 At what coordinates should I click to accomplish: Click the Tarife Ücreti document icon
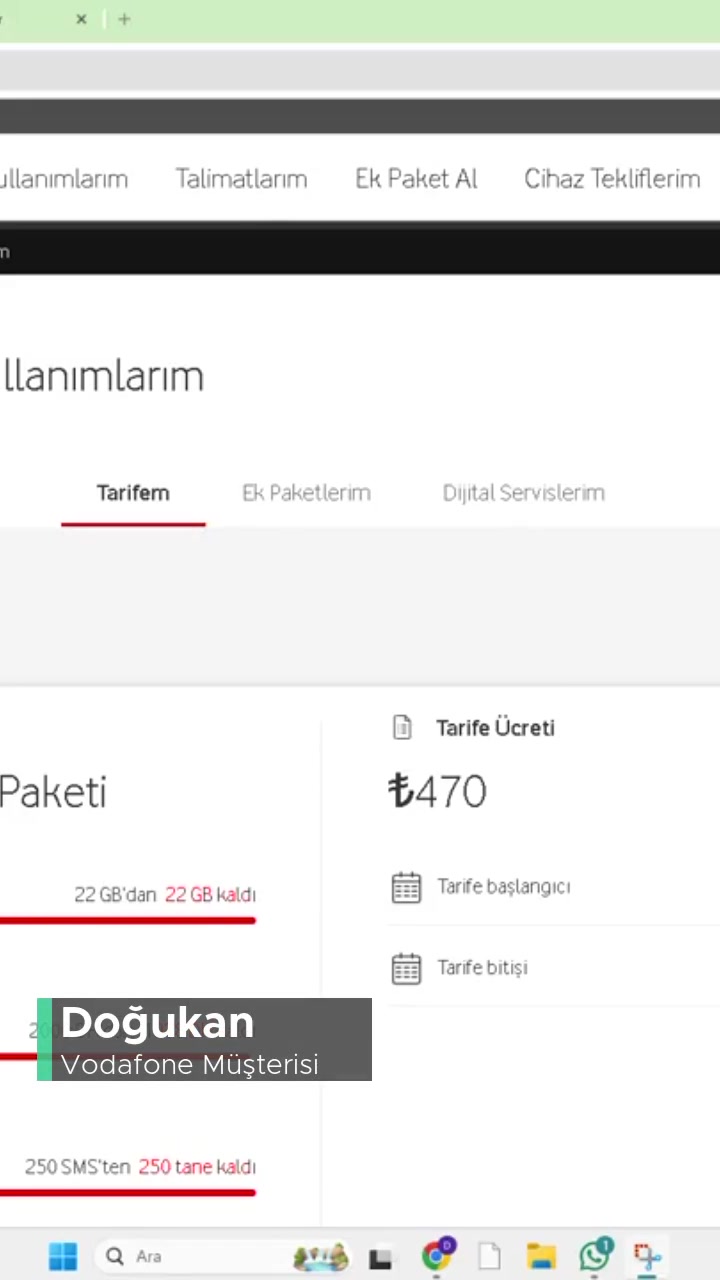point(402,728)
